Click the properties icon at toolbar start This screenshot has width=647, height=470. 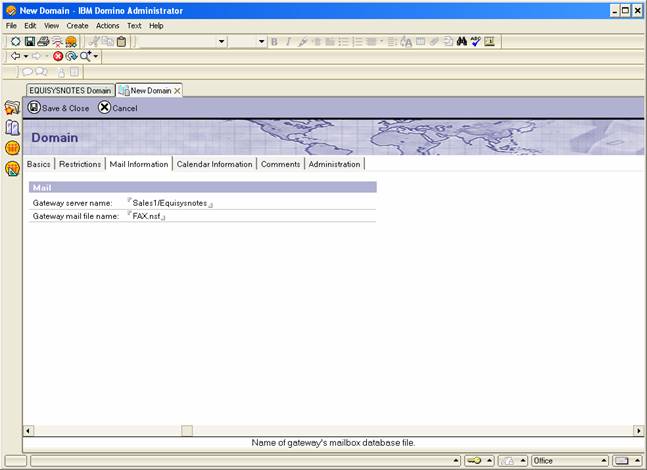(x=16, y=42)
